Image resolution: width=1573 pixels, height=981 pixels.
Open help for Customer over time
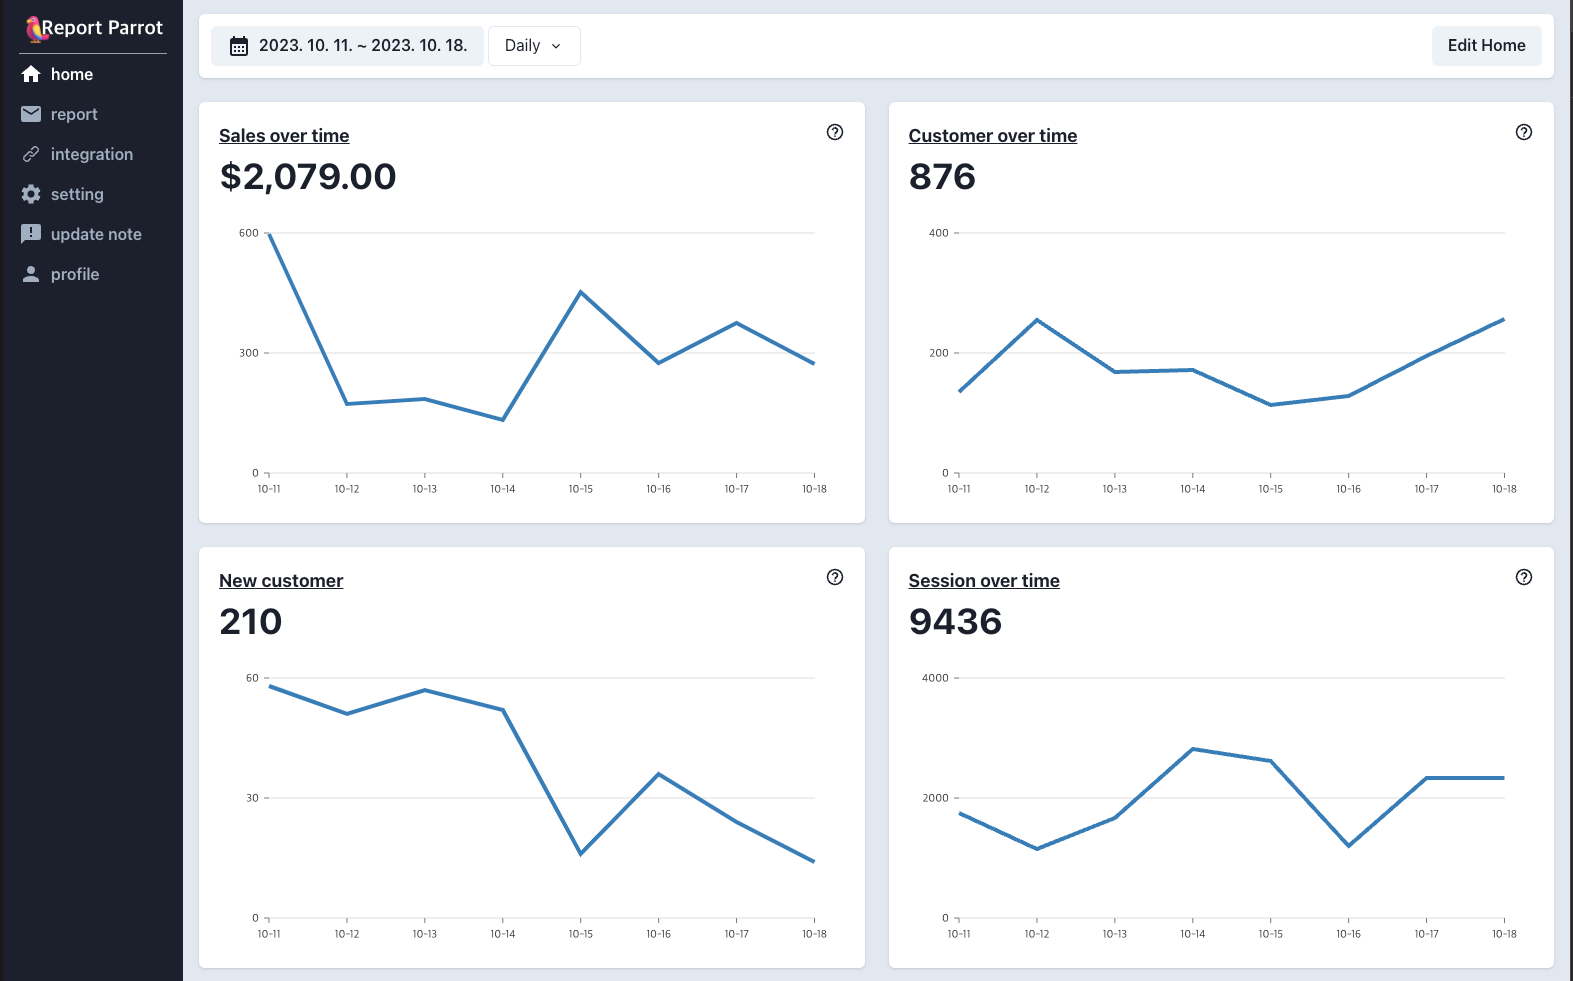[x=1524, y=132]
